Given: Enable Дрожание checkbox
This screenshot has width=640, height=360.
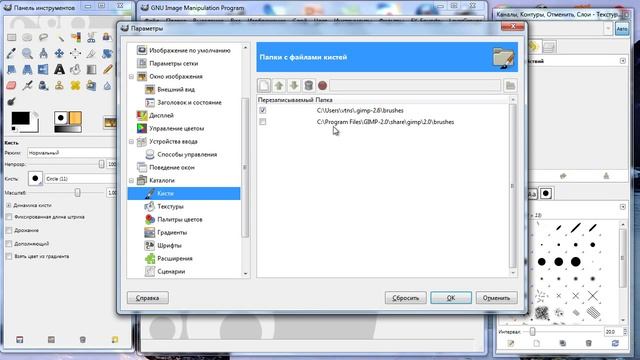Looking at the screenshot, I should click(x=9, y=230).
